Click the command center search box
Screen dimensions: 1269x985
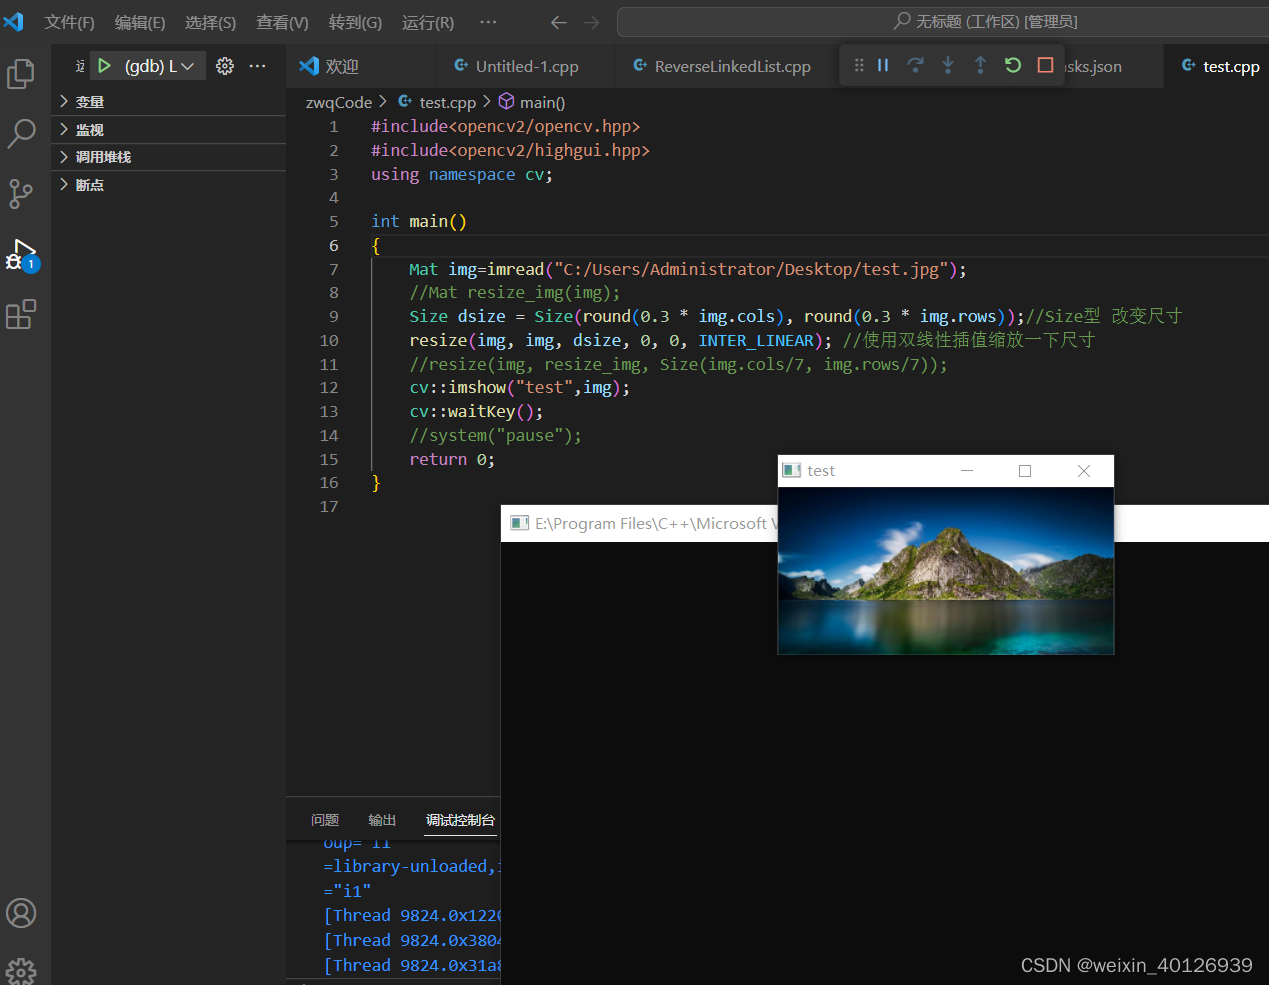tap(943, 21)
